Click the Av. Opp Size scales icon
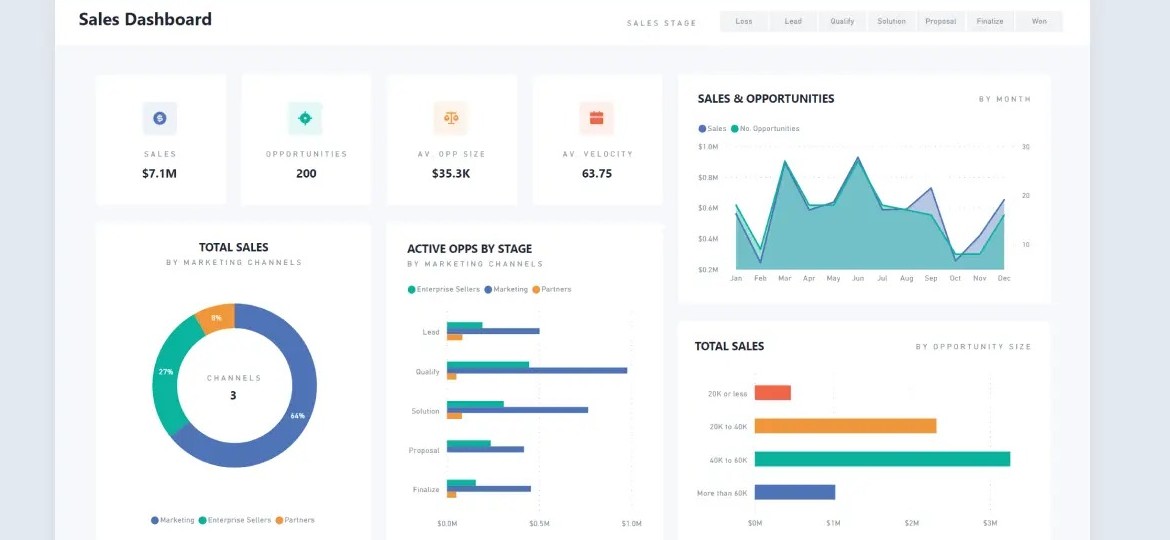The image size is (1170, 540). click(x=451, y=118)
